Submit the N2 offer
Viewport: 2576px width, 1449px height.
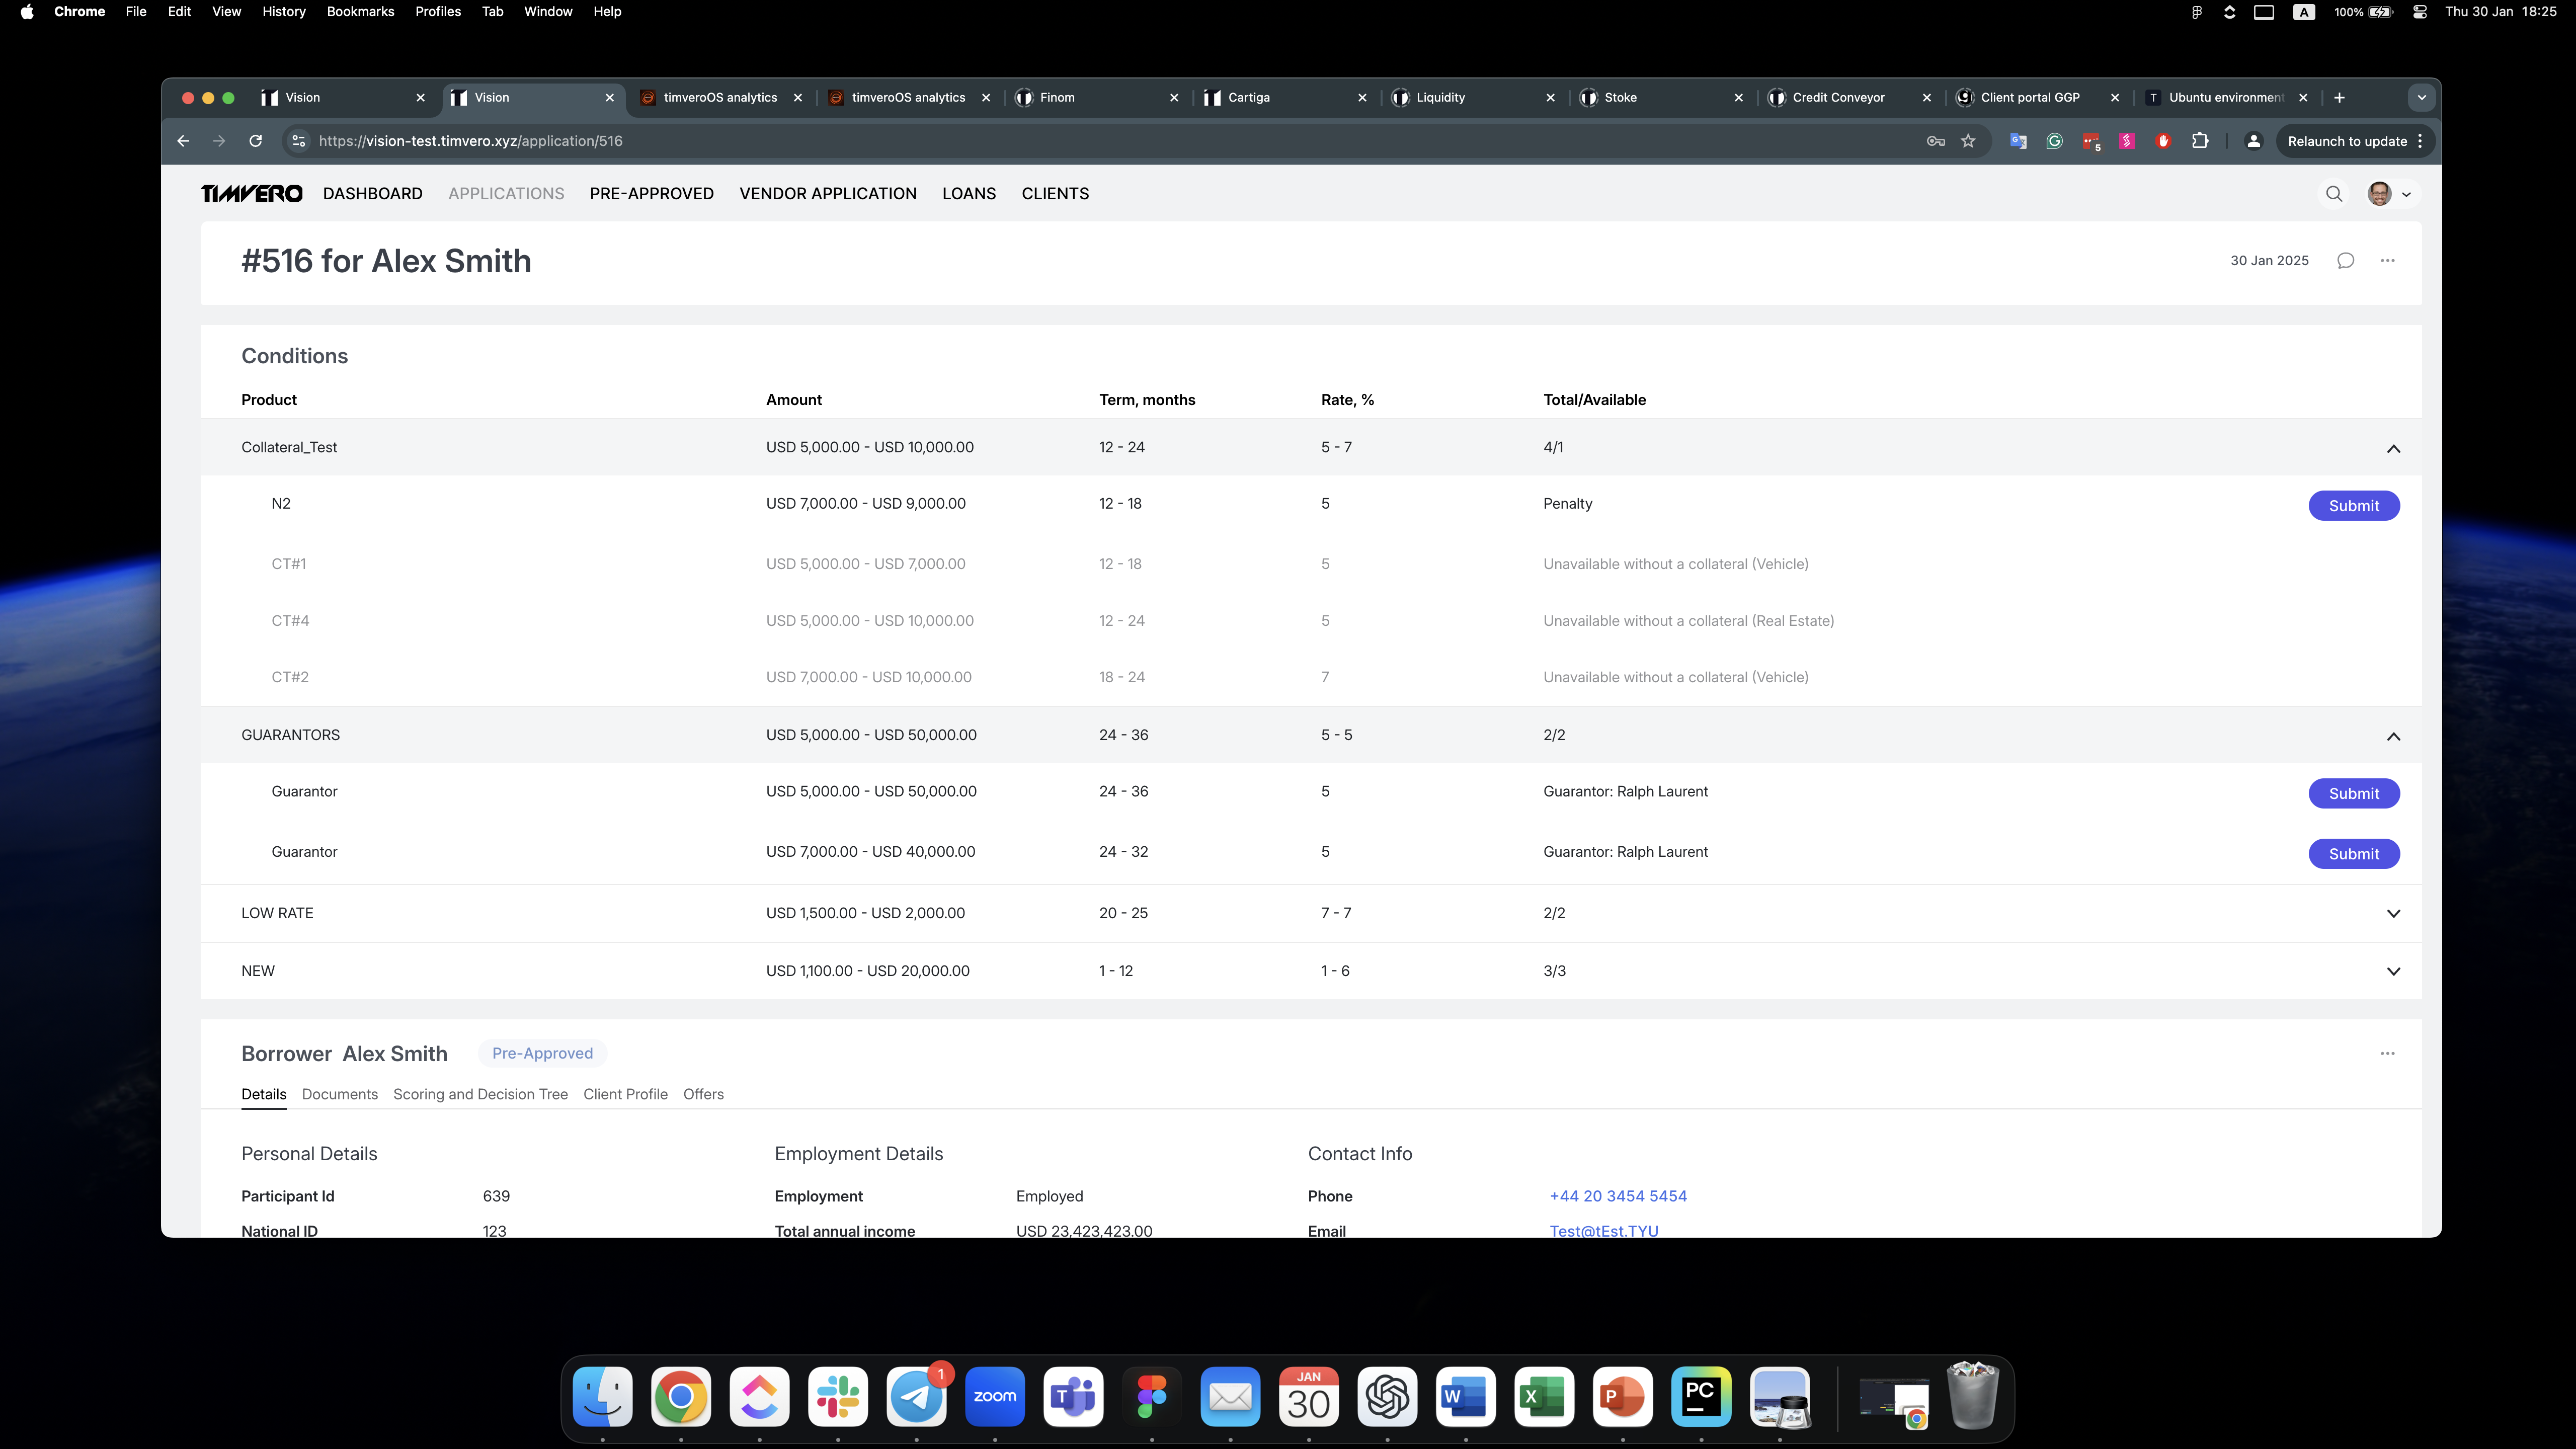(x=2353, y=506)
